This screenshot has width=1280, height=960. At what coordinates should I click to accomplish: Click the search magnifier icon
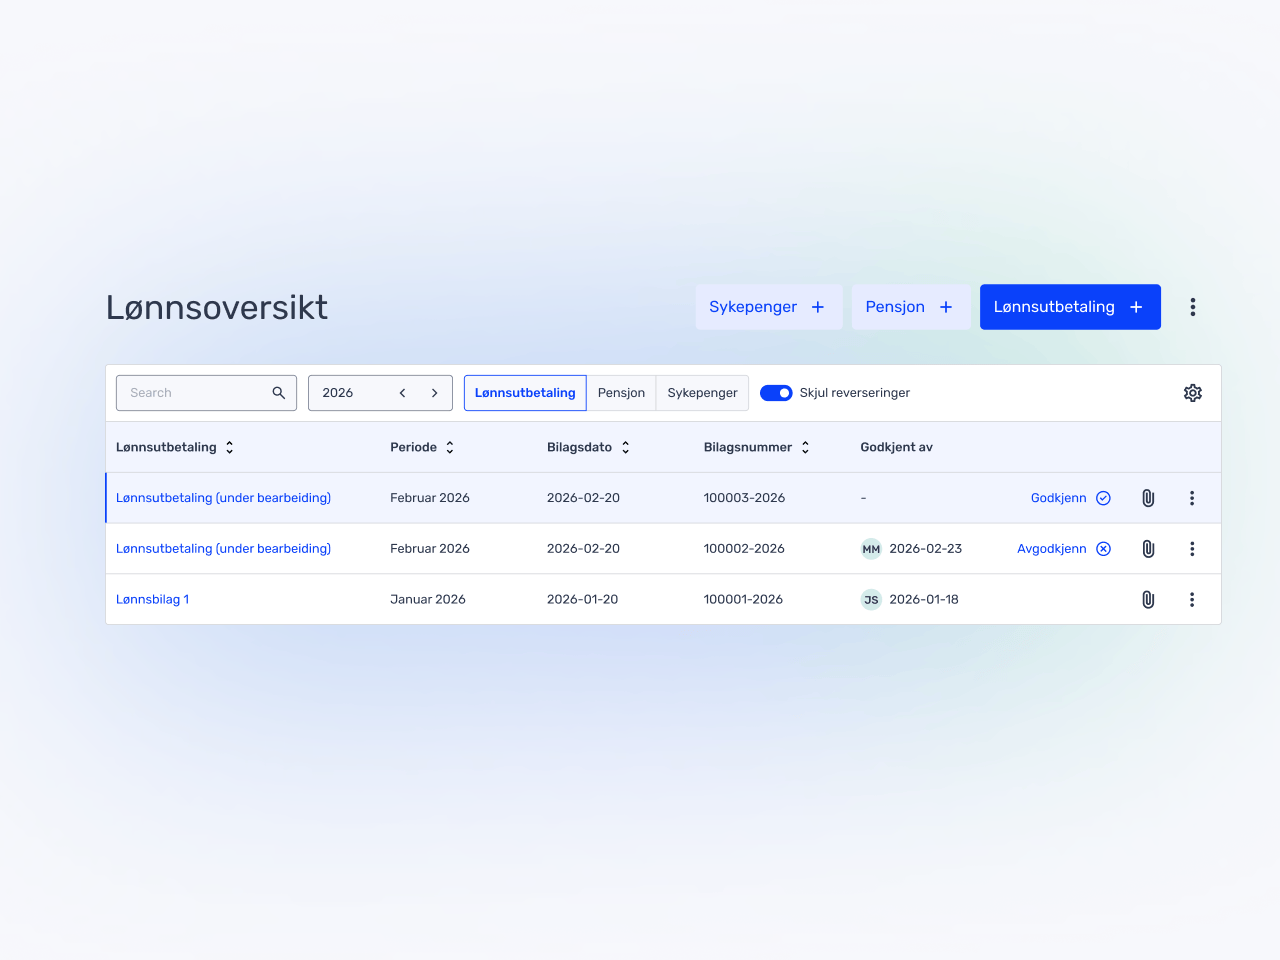tap(279, 393)
